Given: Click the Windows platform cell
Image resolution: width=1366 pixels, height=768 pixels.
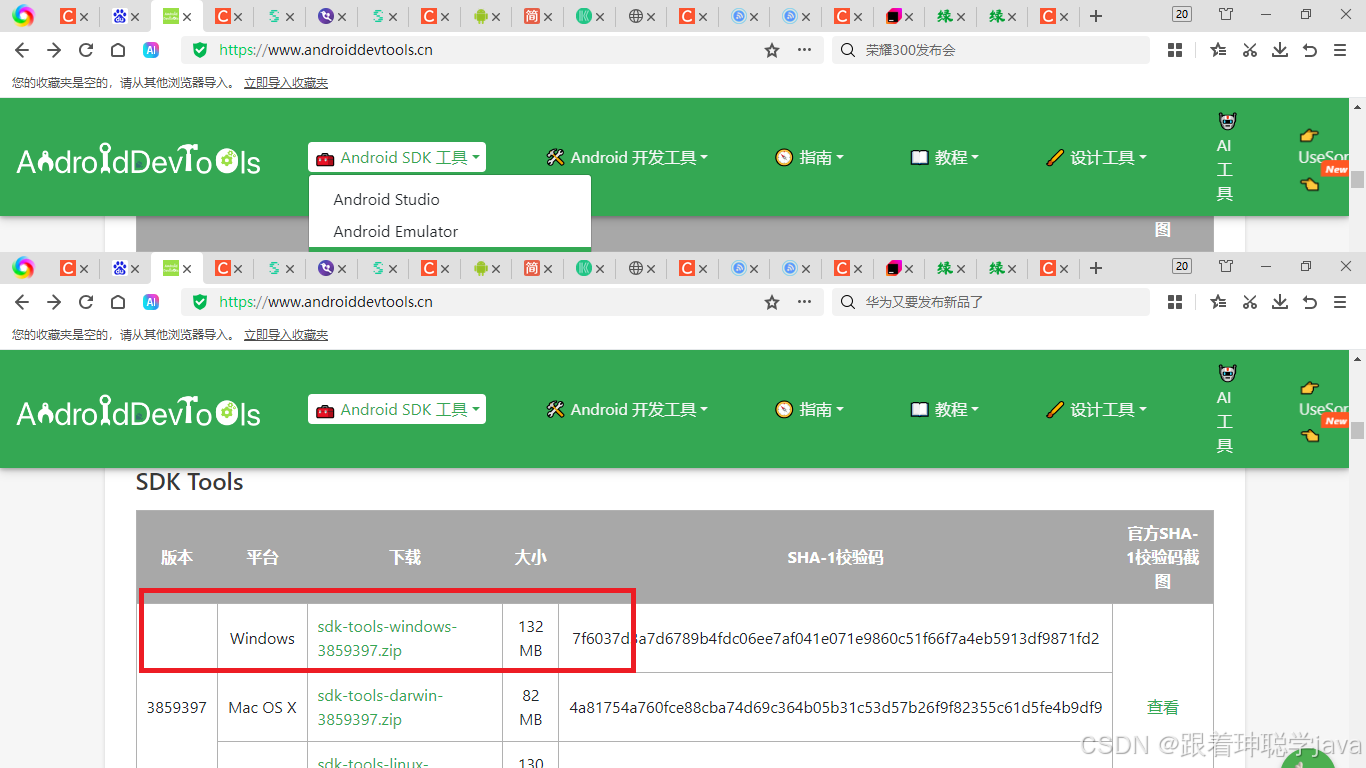Looking at the screenshot, I should coord(262,638).
